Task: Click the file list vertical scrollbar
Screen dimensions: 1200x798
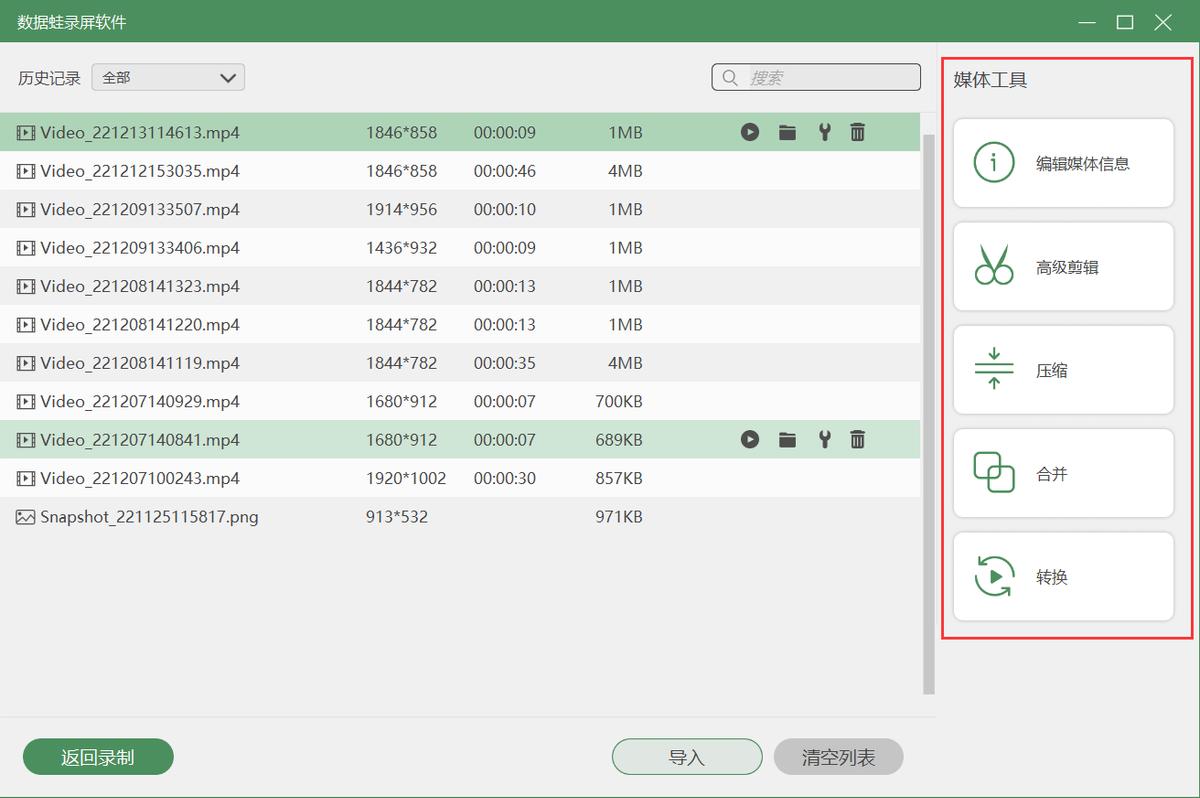Action: [x=928, y=400]
